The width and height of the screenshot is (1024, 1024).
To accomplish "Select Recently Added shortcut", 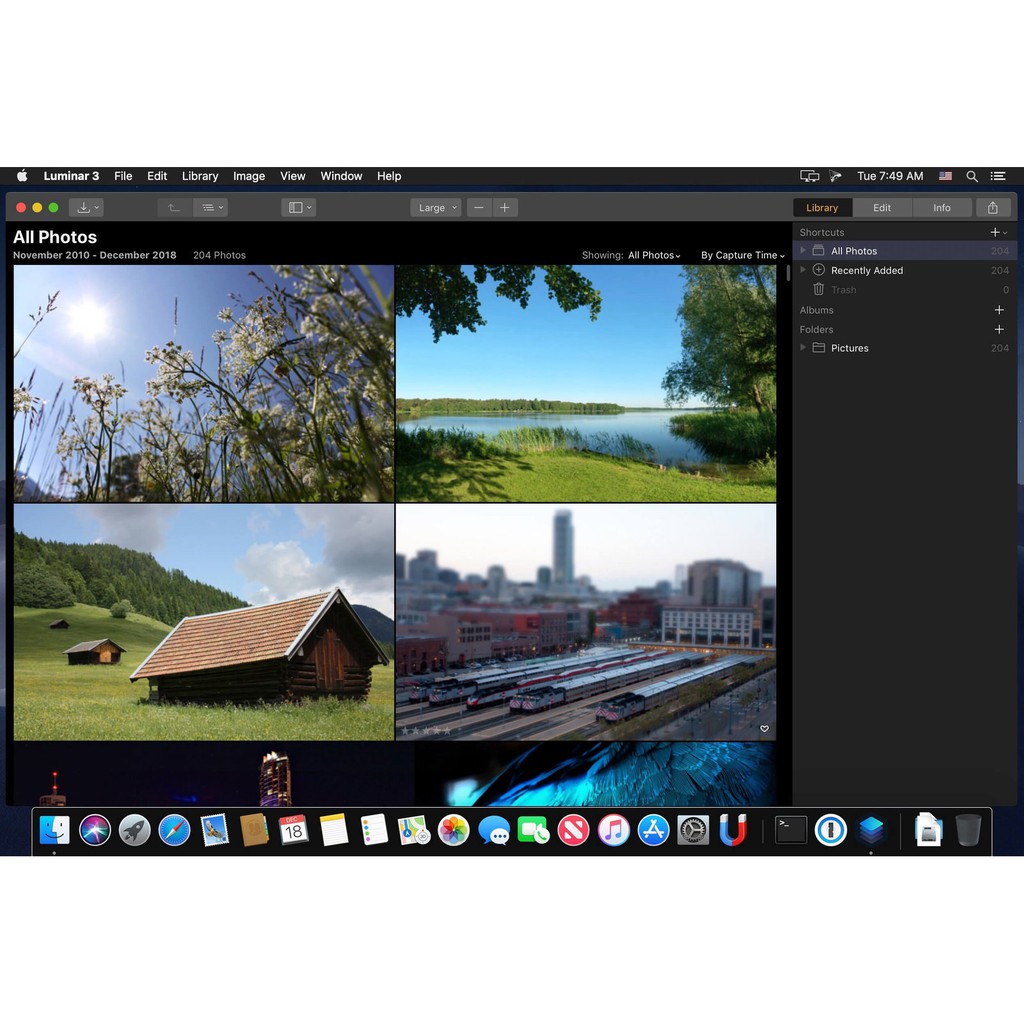I will click(866, 270).
